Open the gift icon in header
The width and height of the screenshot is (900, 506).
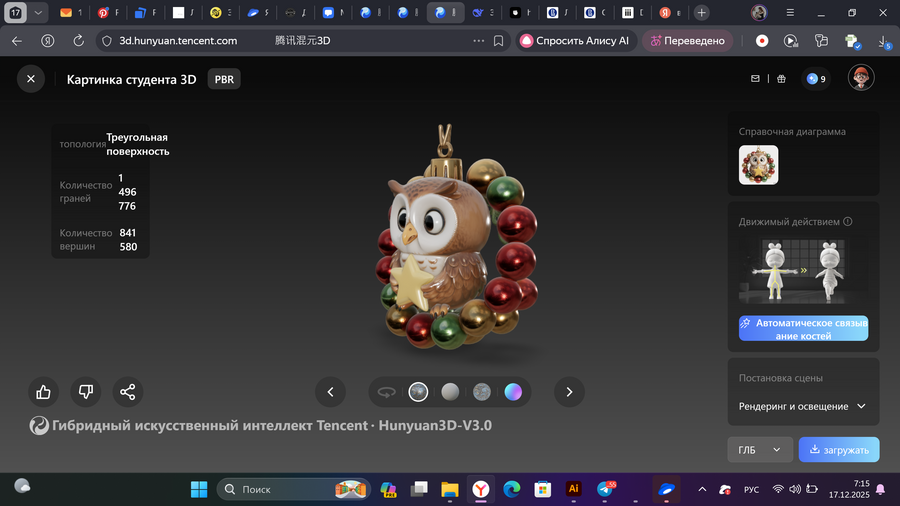pos(782,79)
